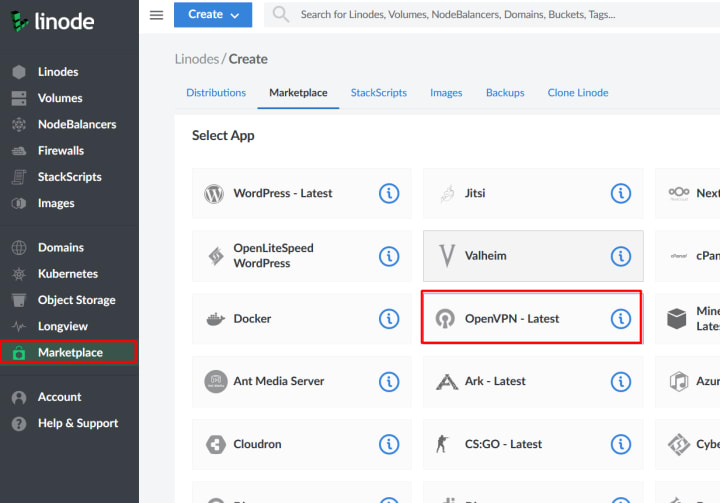Select the Marketplace tab
The width and height of the screenshot is (720, 503).
tap(298, 93)
